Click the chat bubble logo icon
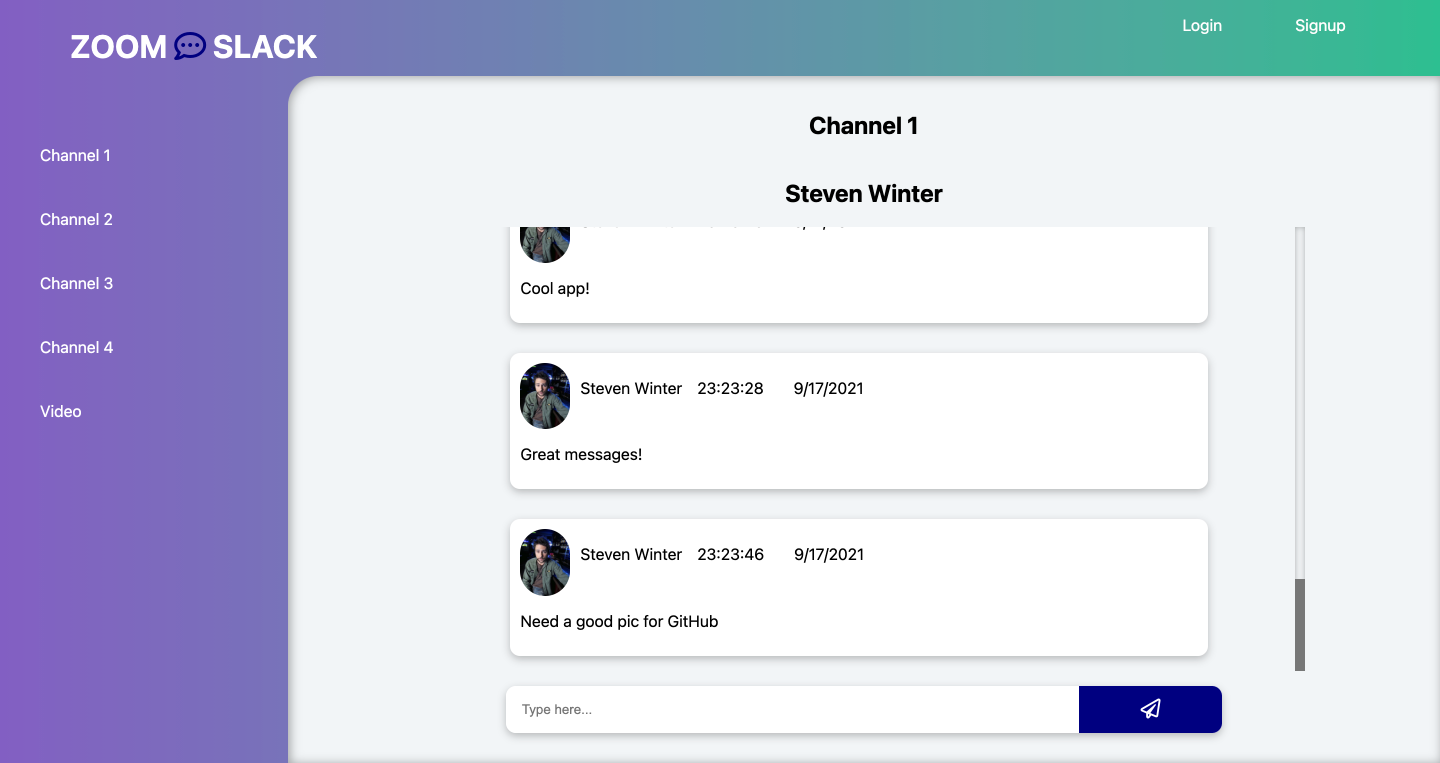1440x763 pixels. click(190, 46)
